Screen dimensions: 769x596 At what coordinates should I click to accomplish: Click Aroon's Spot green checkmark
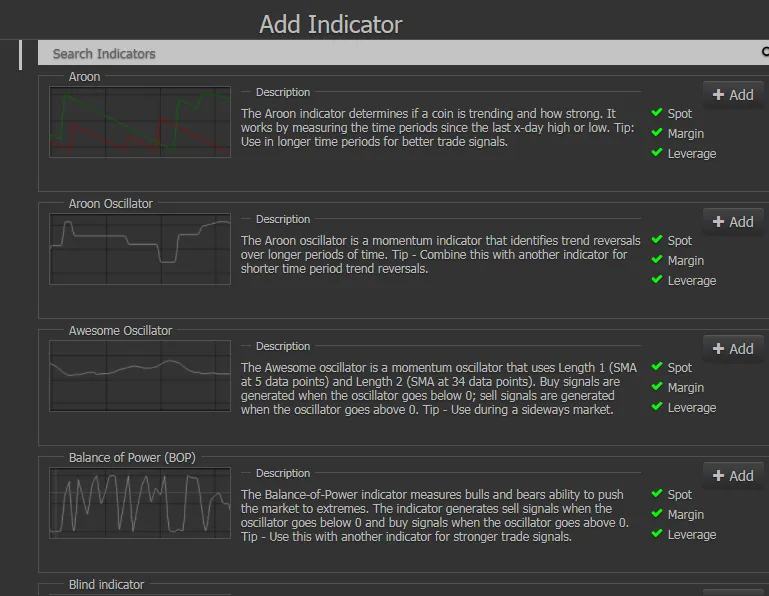[657, 112]
